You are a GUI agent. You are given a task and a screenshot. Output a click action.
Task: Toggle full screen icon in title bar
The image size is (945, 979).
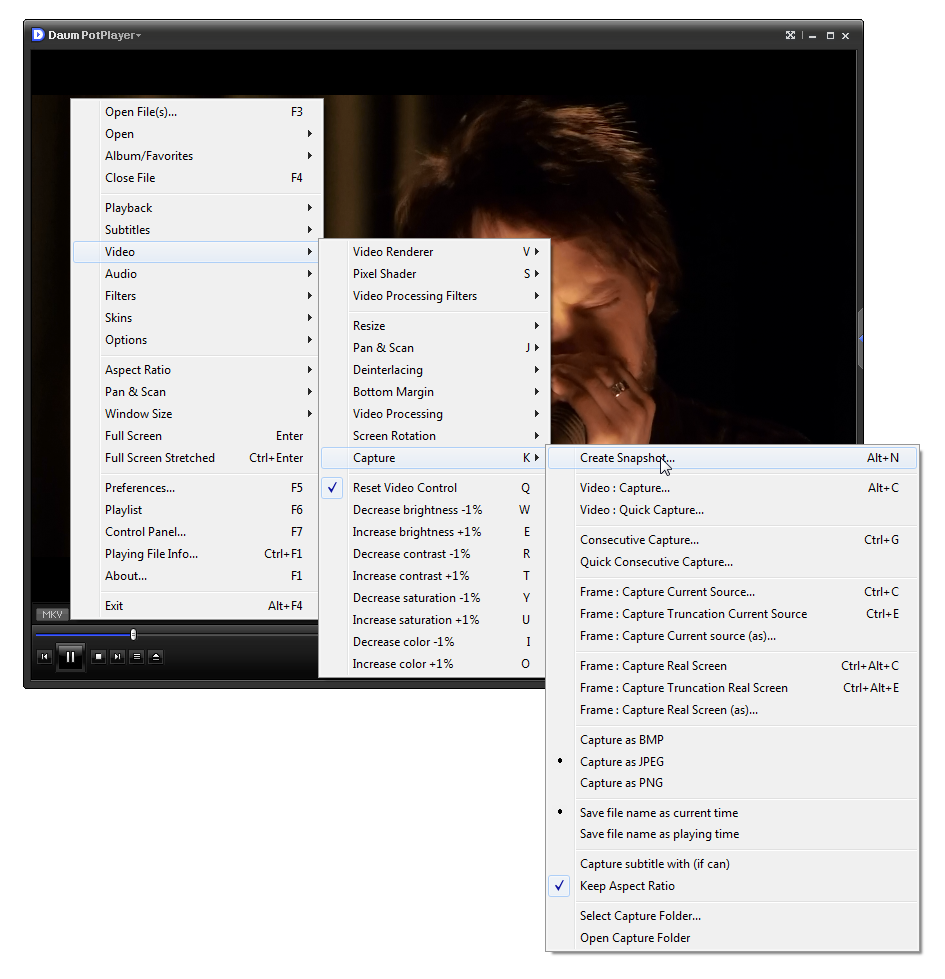tap(790, 35)
